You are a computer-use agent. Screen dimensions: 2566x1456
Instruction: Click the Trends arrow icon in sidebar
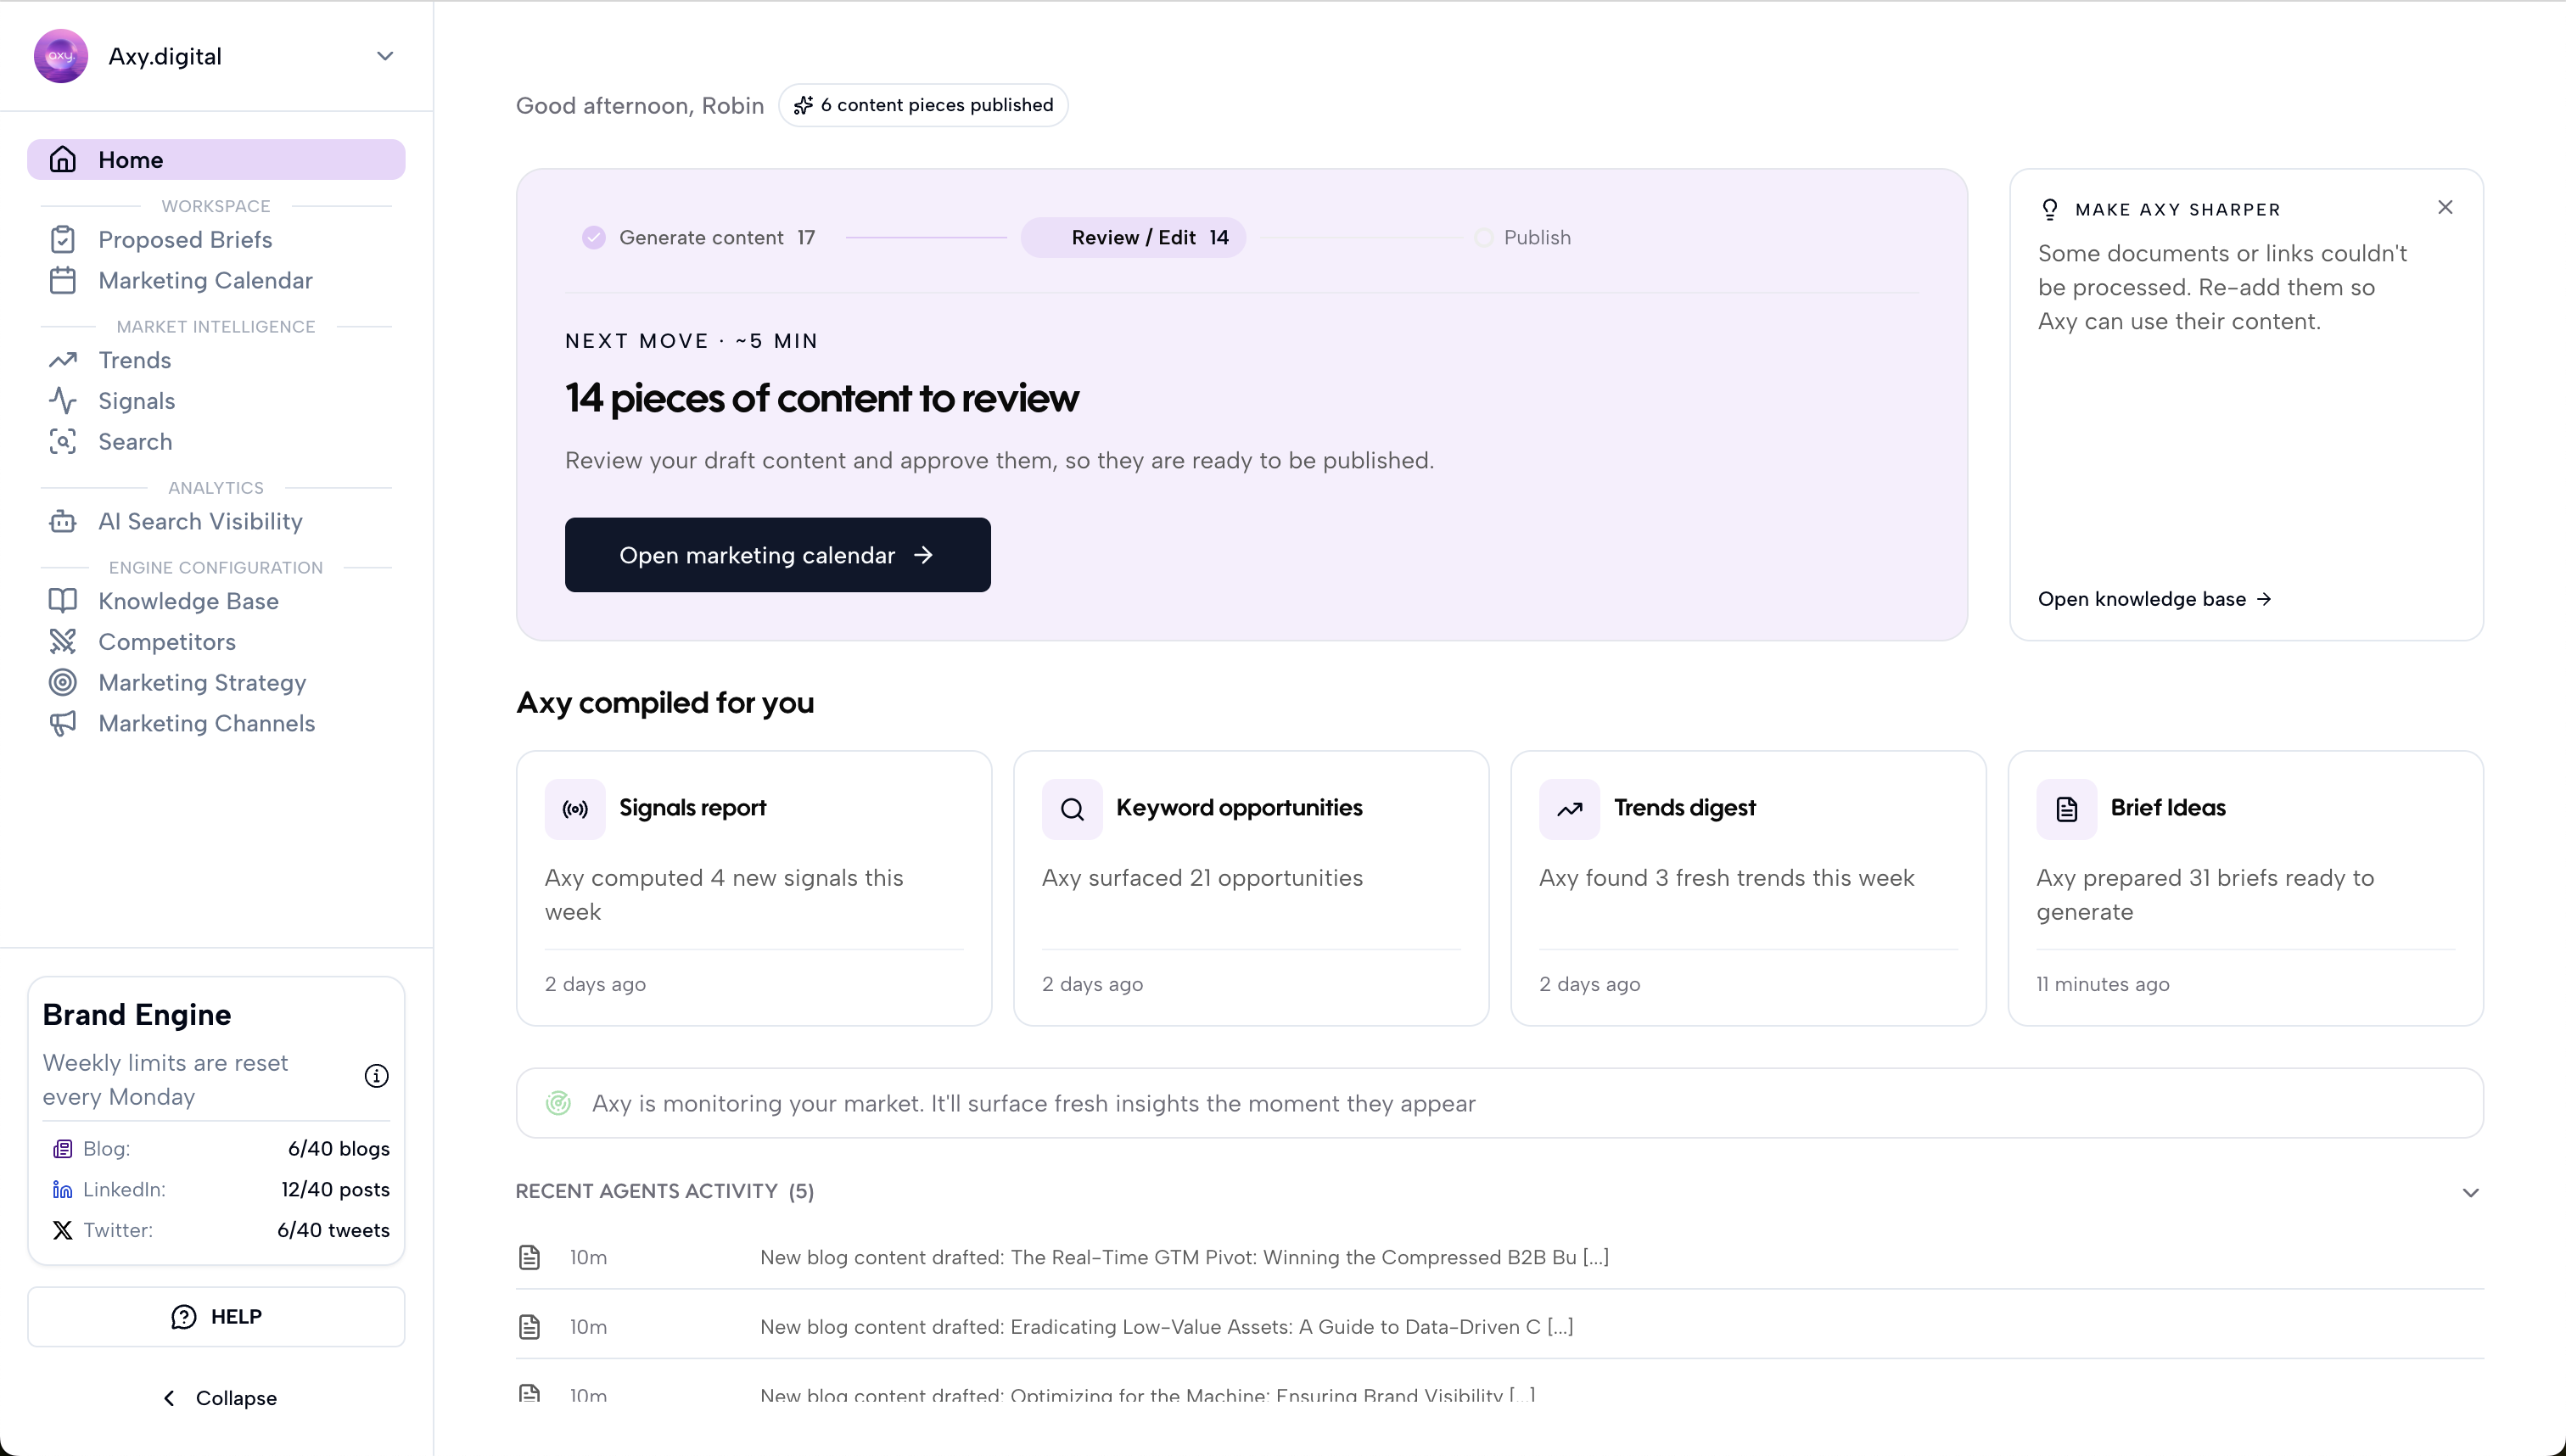point(63,360)
